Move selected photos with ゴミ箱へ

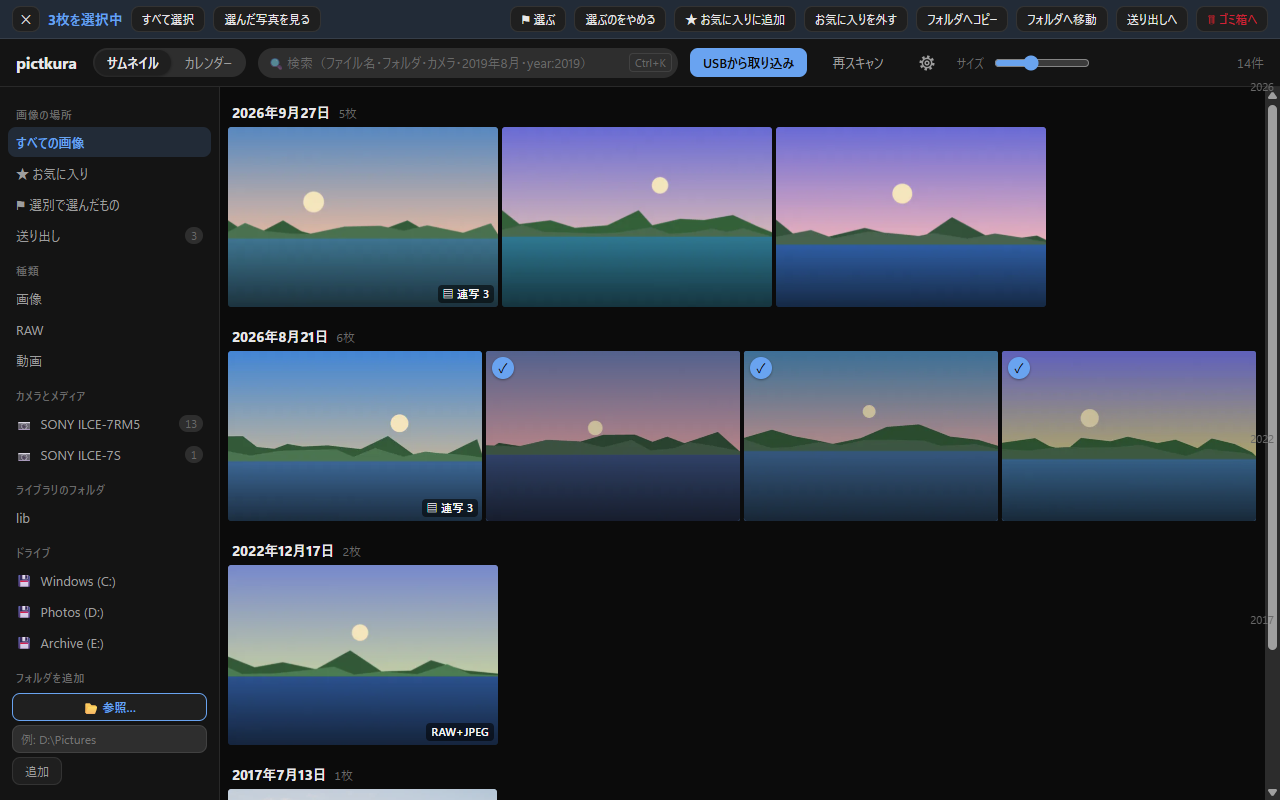tap(1232, 19)
